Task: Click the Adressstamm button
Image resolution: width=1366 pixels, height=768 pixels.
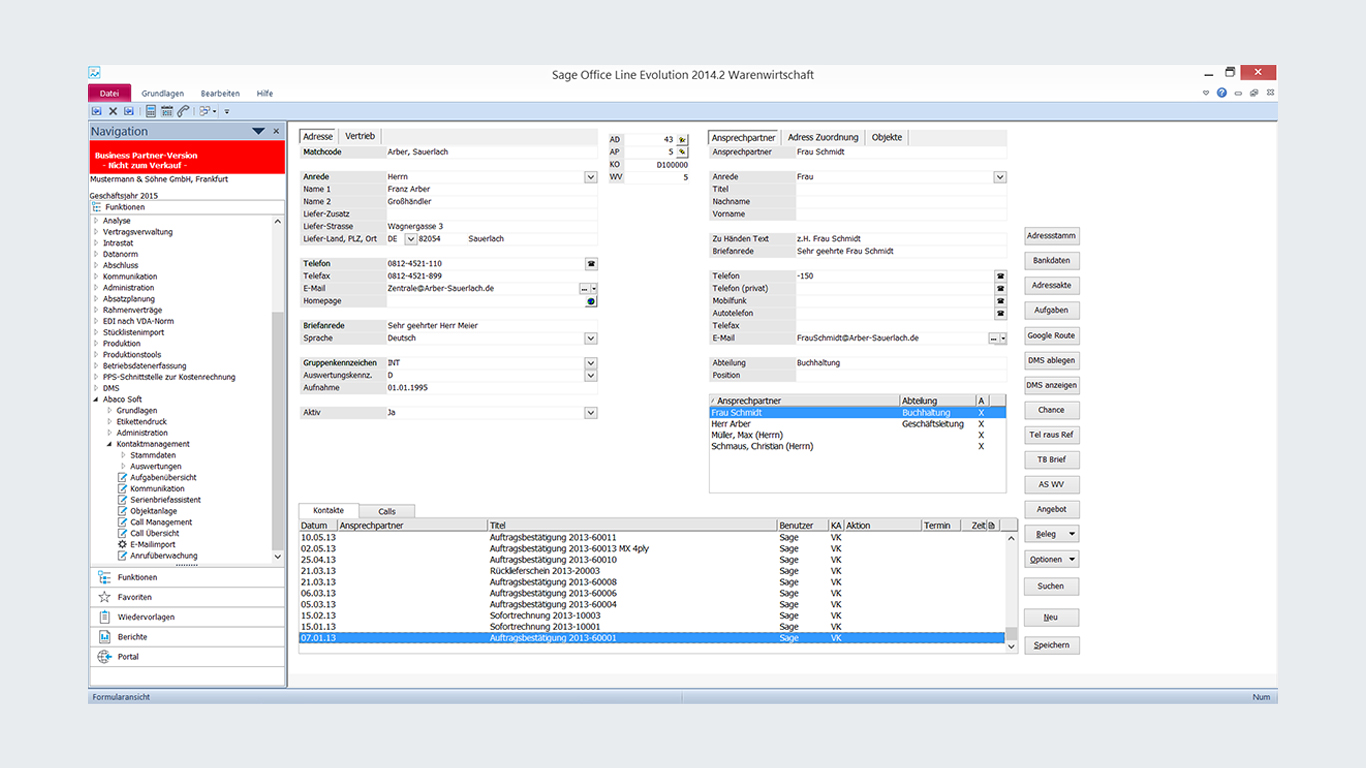Action: click(x=1052, y=236)
